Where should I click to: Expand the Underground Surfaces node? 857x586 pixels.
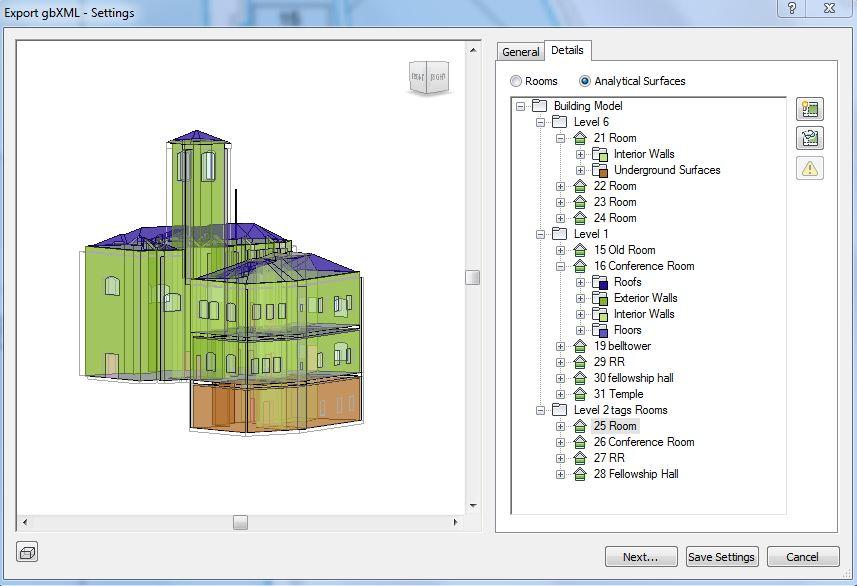click(580, 171)
